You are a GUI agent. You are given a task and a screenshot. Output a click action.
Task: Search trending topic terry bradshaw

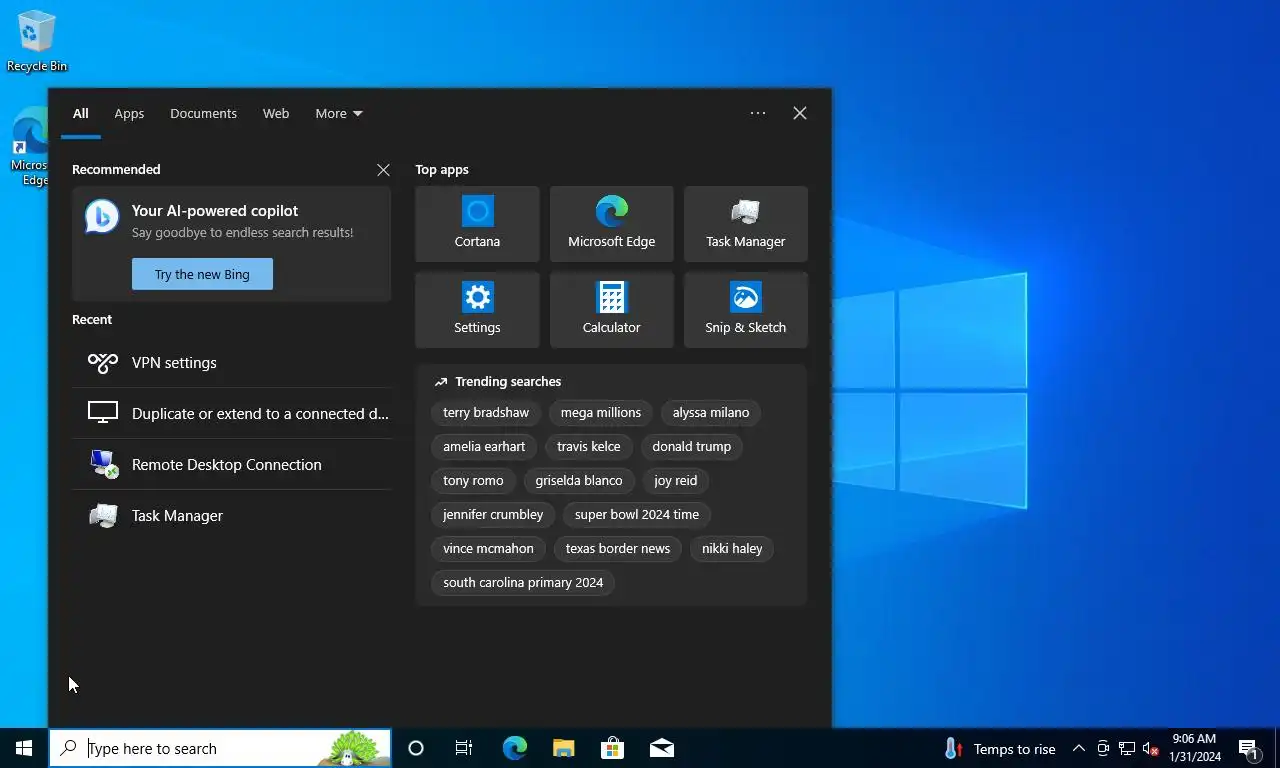(486, 413)
